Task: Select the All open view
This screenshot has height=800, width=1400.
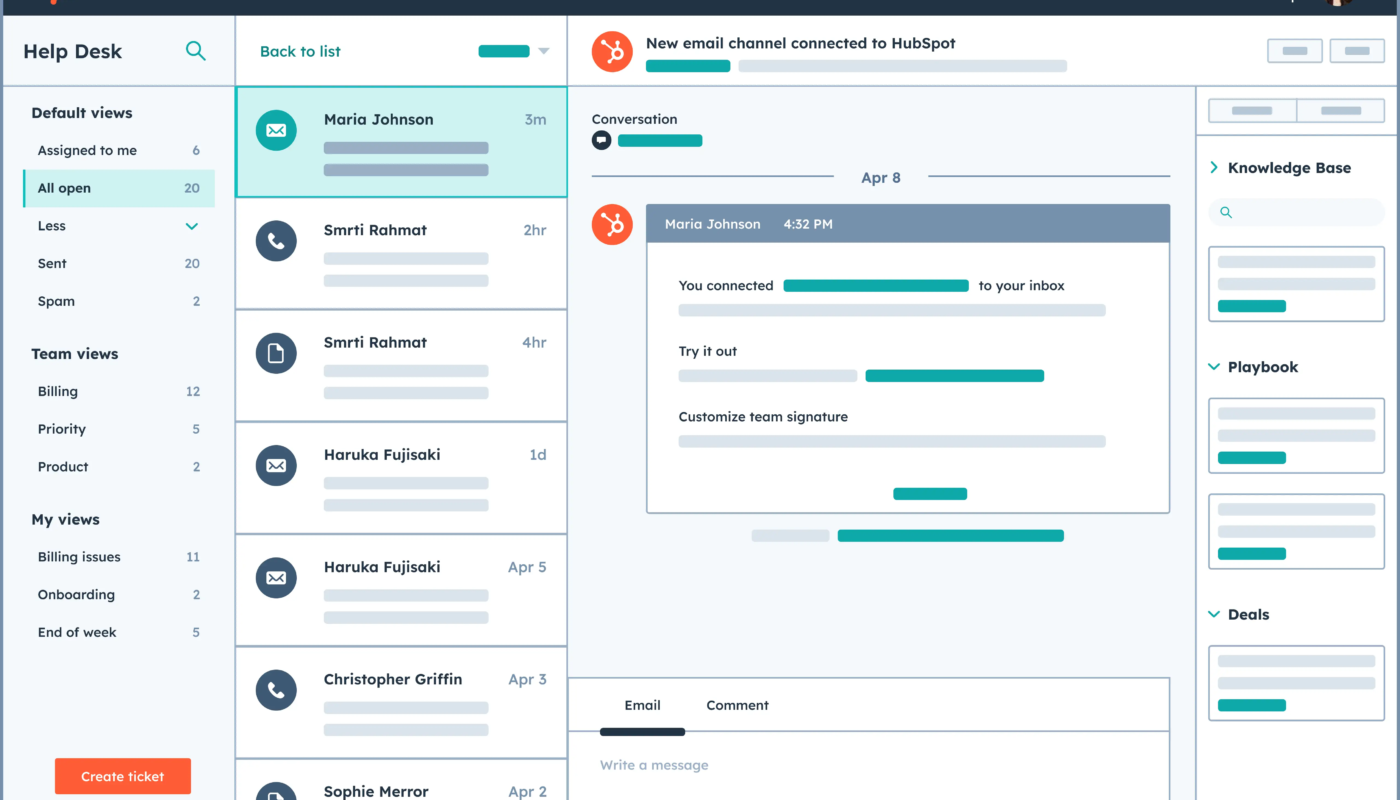Action: [x=119, y=188]
